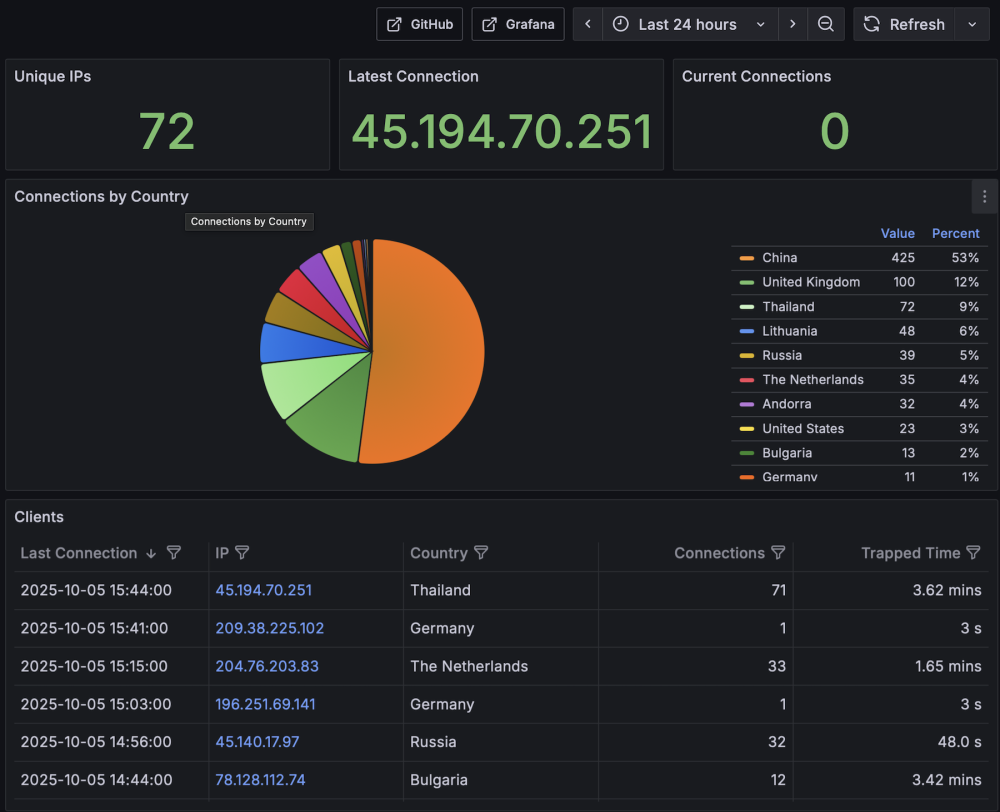Toggle China series in legend
The height and width of the screenshot is (812, 1000).
click(779, 258)
